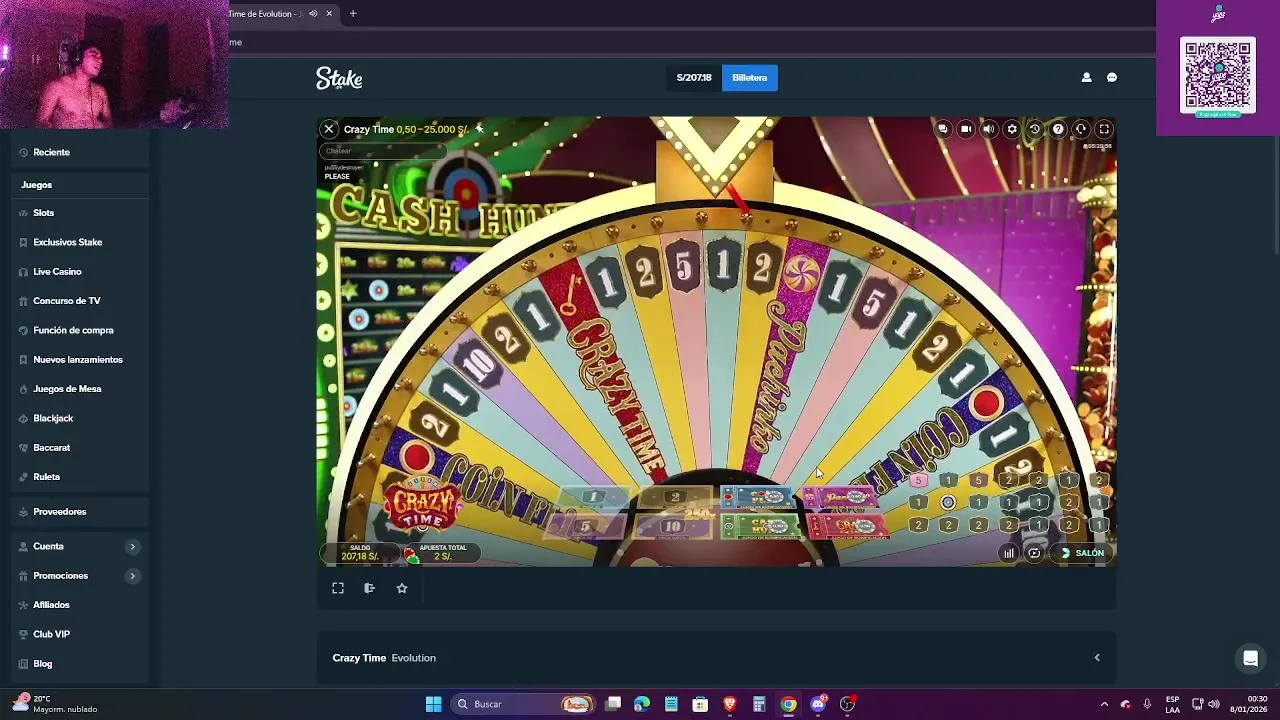Switch to Chrome on taskbar
This screenshot has width=1280, height=720.
coord(788,704)
